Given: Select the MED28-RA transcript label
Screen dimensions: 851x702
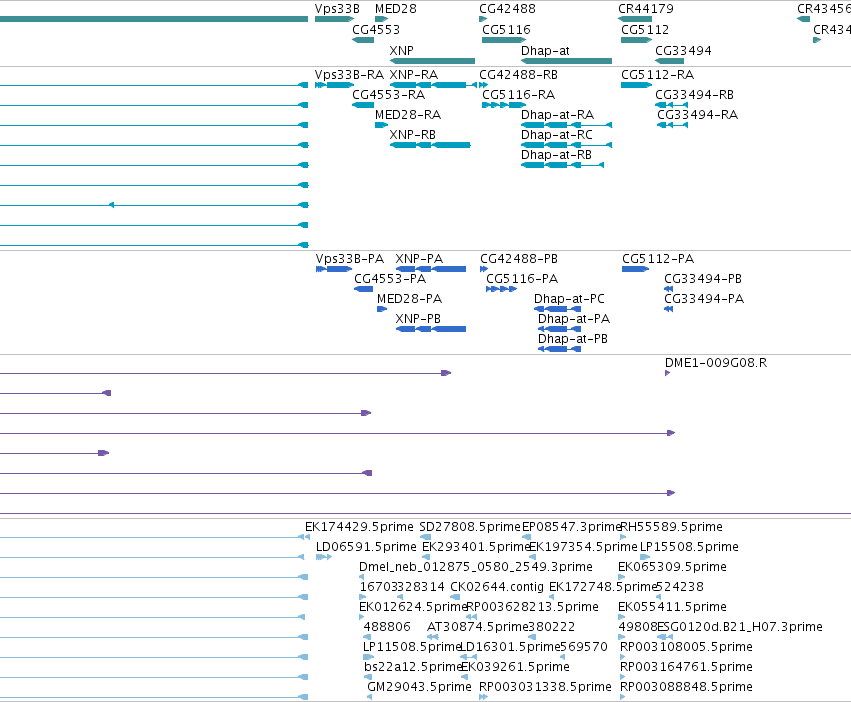Looking at the screenshot, I should pyautogui.click(x=408, y=115).
